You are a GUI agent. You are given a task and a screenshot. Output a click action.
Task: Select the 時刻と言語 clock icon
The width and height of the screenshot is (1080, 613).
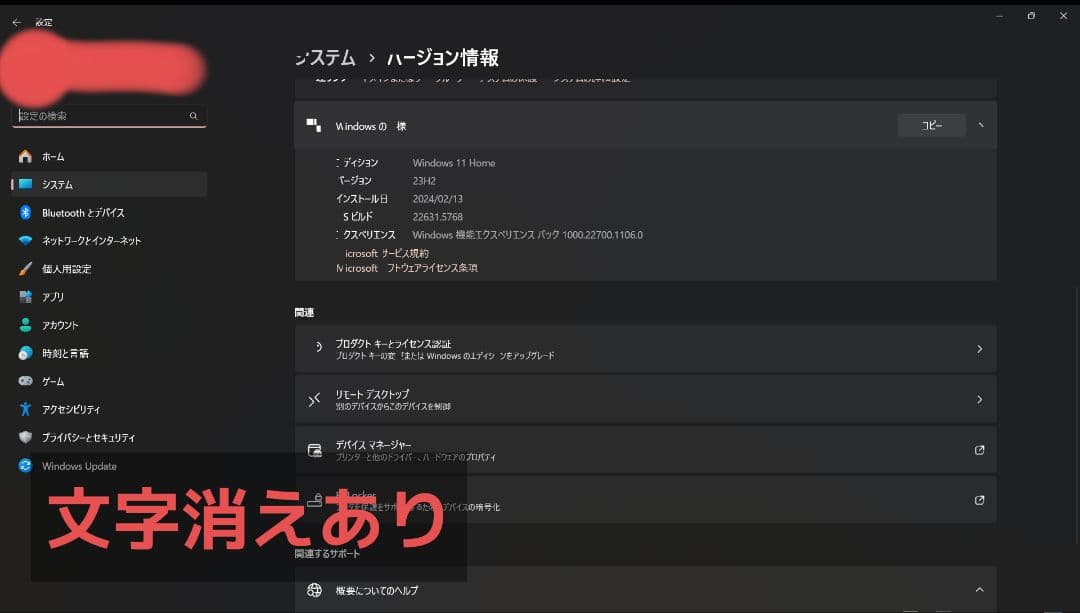(24, 352)
